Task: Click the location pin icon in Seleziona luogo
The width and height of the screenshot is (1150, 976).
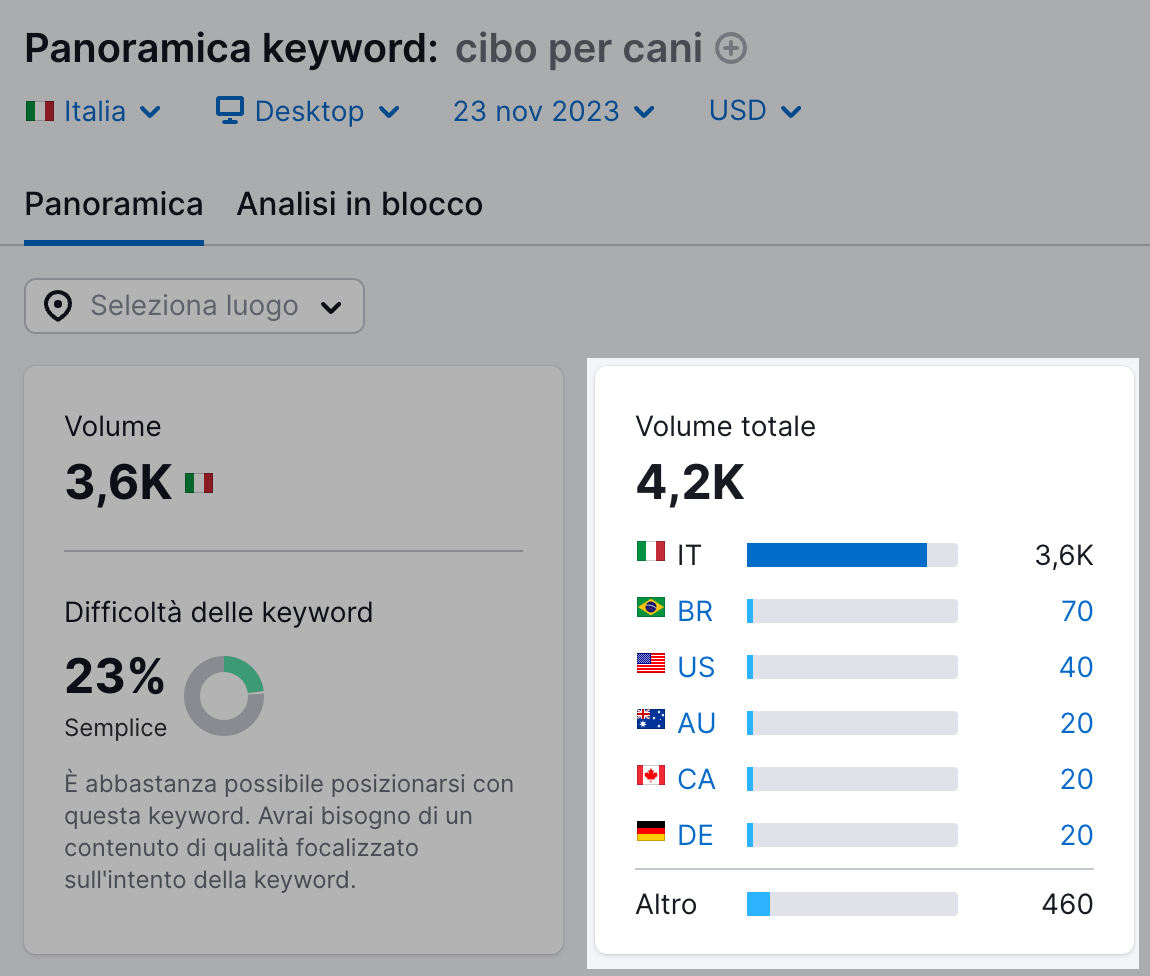Action: tap(59, 306)
